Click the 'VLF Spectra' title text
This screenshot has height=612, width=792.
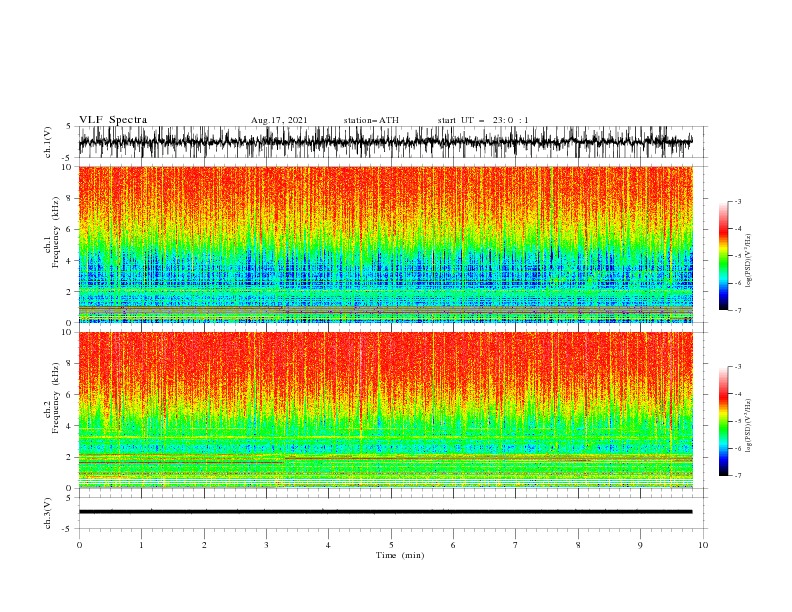coord(113,120)
